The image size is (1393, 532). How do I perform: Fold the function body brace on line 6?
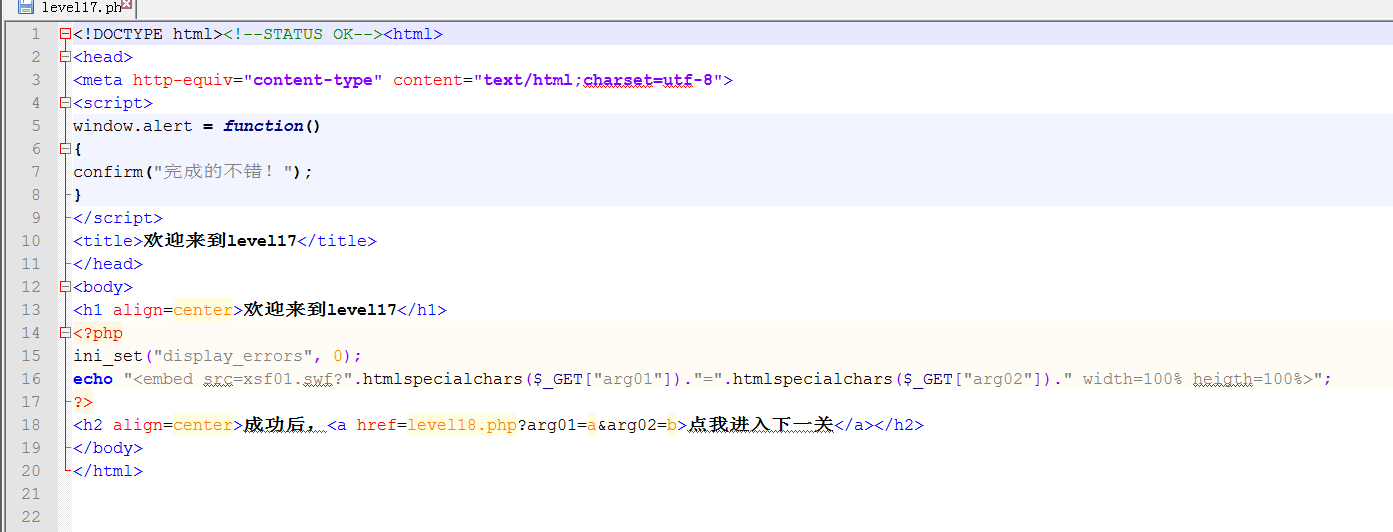[65, 149]
